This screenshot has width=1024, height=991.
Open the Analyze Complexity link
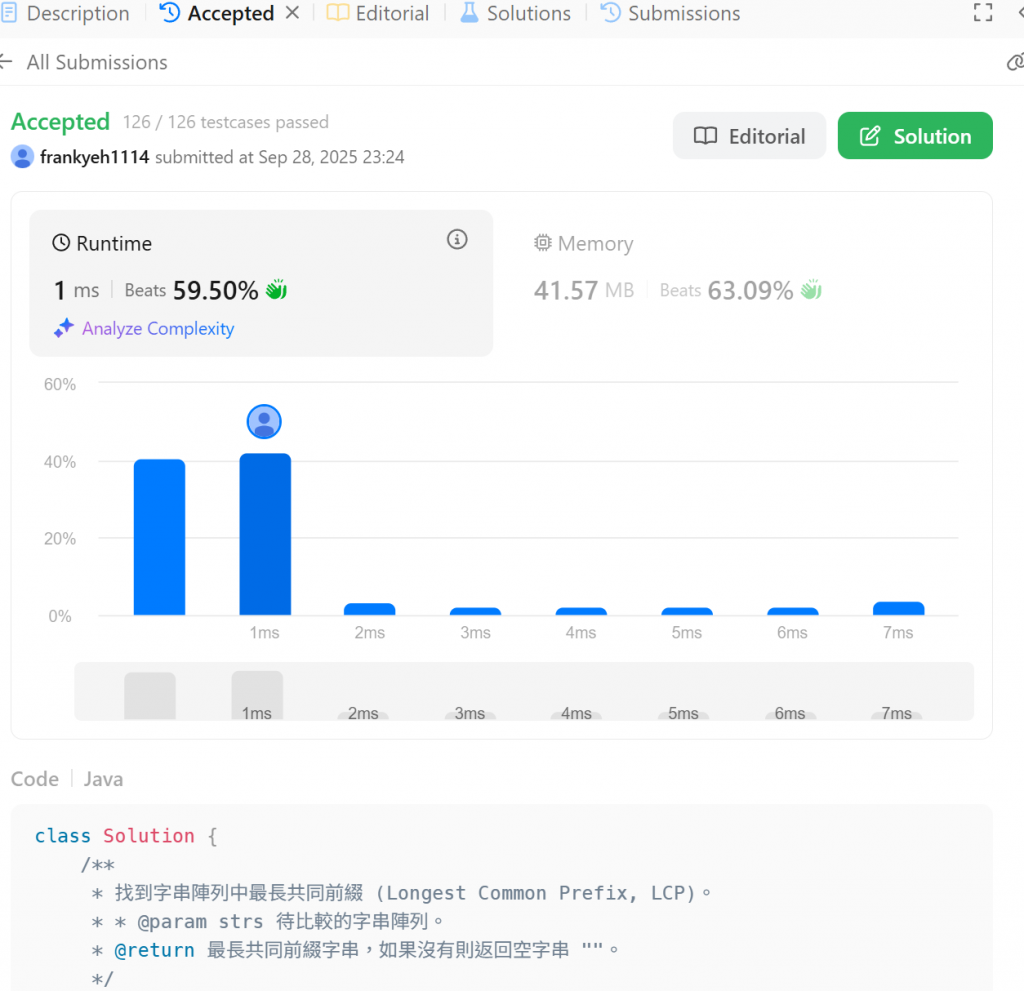pyautogui.click(x=158, y=329)
